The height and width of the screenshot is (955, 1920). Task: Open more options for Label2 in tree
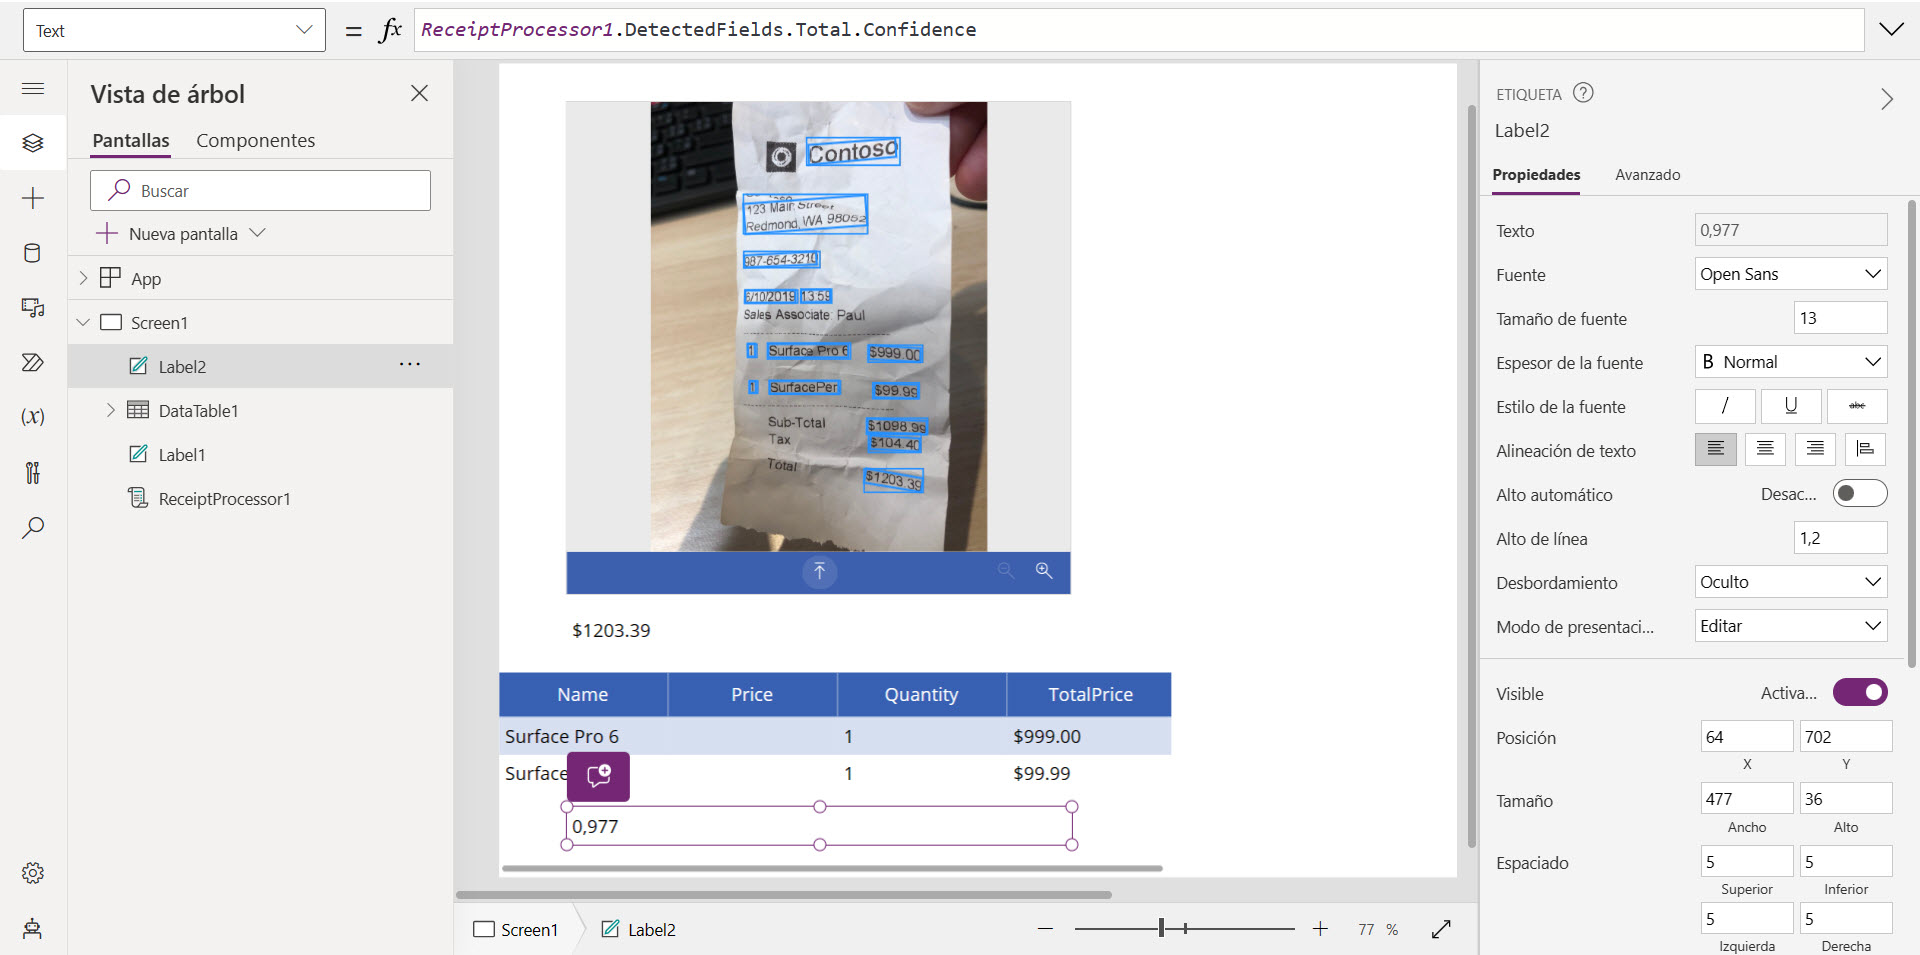pos(410,365)
